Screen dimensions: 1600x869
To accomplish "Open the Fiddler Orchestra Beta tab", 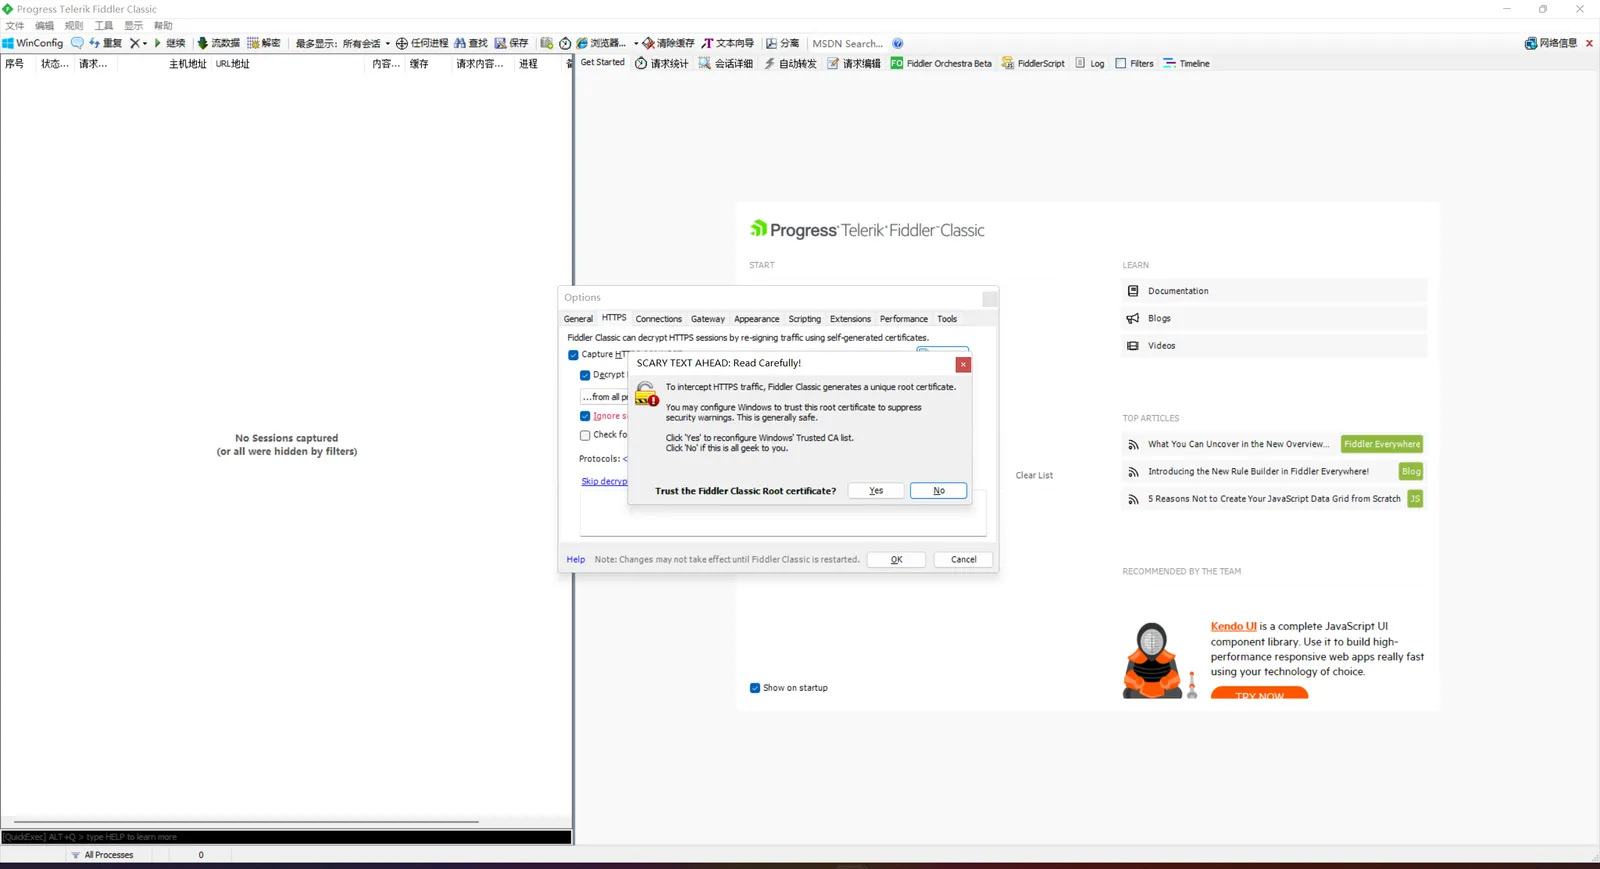I will (x=941, y=63).
